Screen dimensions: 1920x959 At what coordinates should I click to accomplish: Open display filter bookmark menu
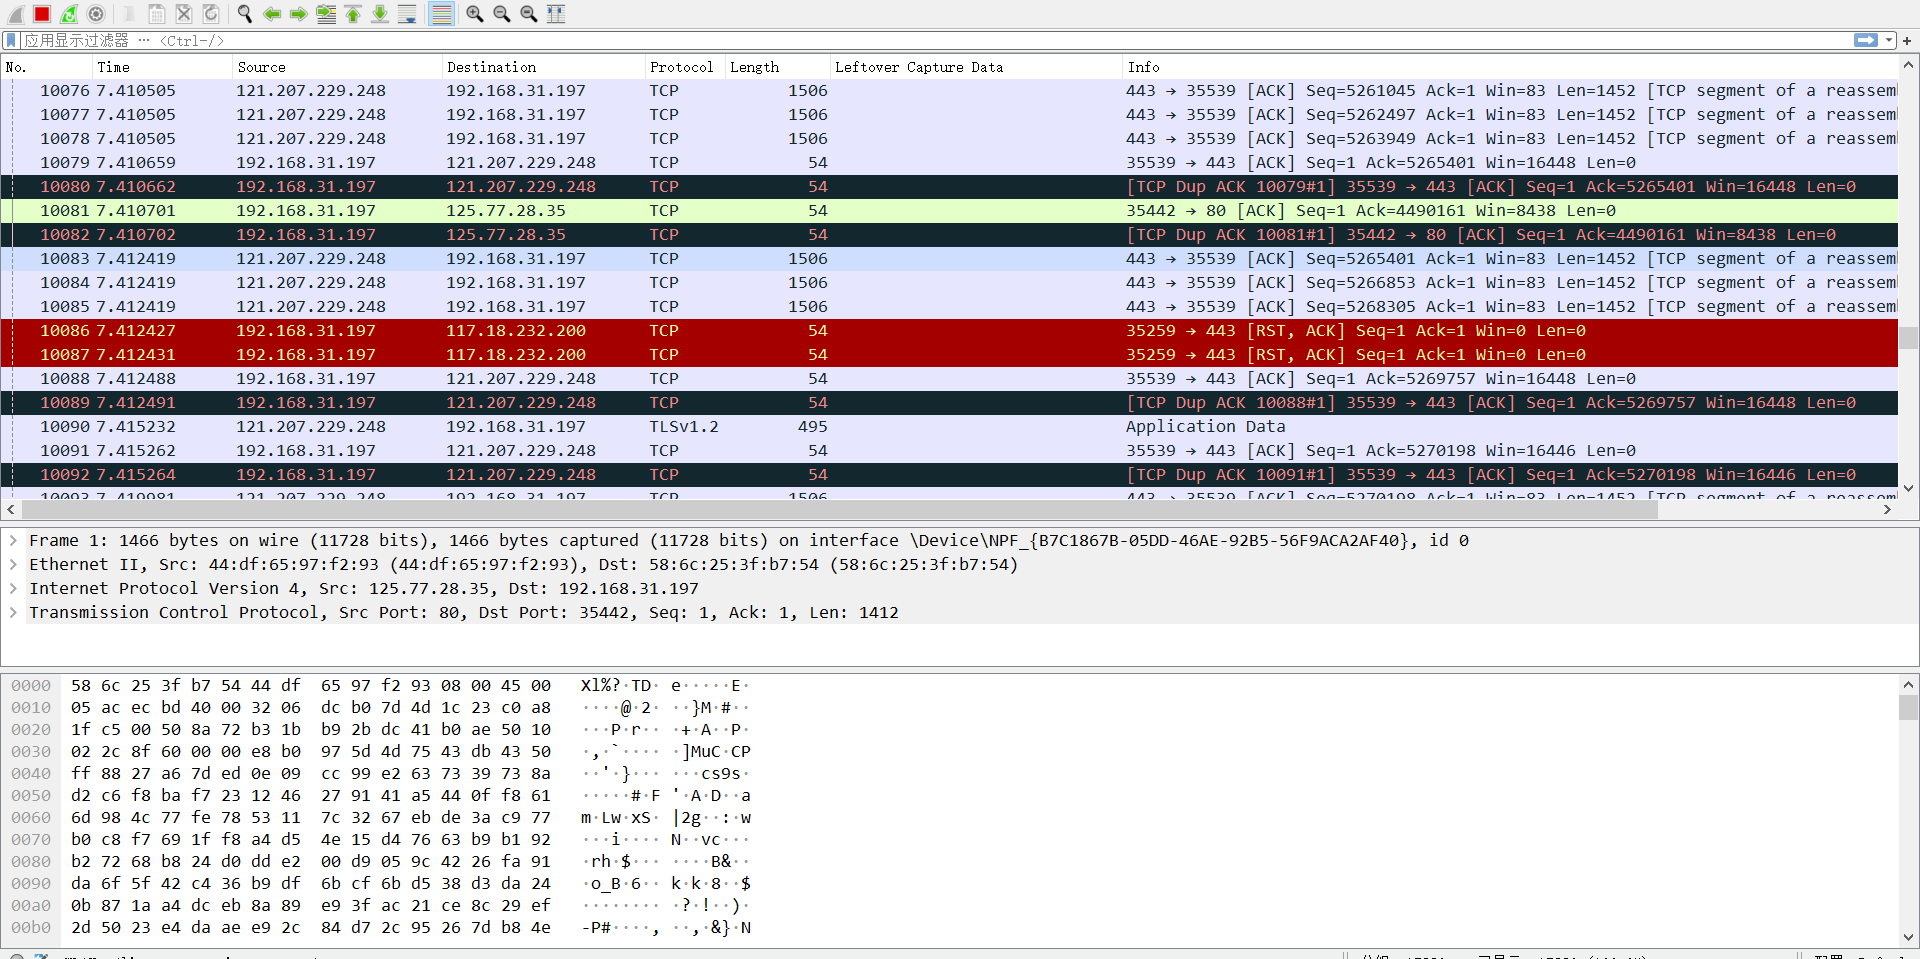11,40
